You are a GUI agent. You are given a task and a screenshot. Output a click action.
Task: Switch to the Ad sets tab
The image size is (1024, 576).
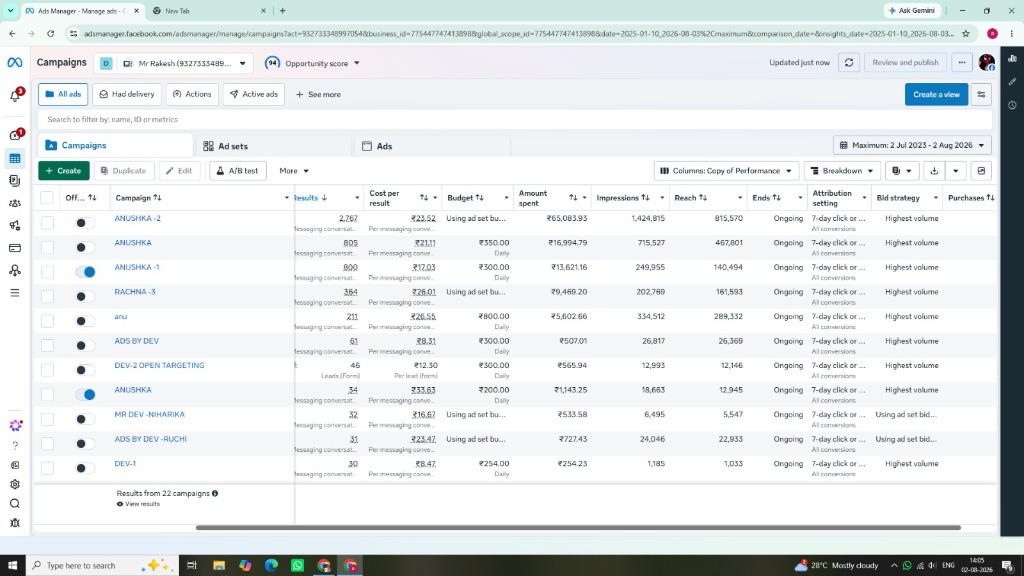tap(273, 146)
